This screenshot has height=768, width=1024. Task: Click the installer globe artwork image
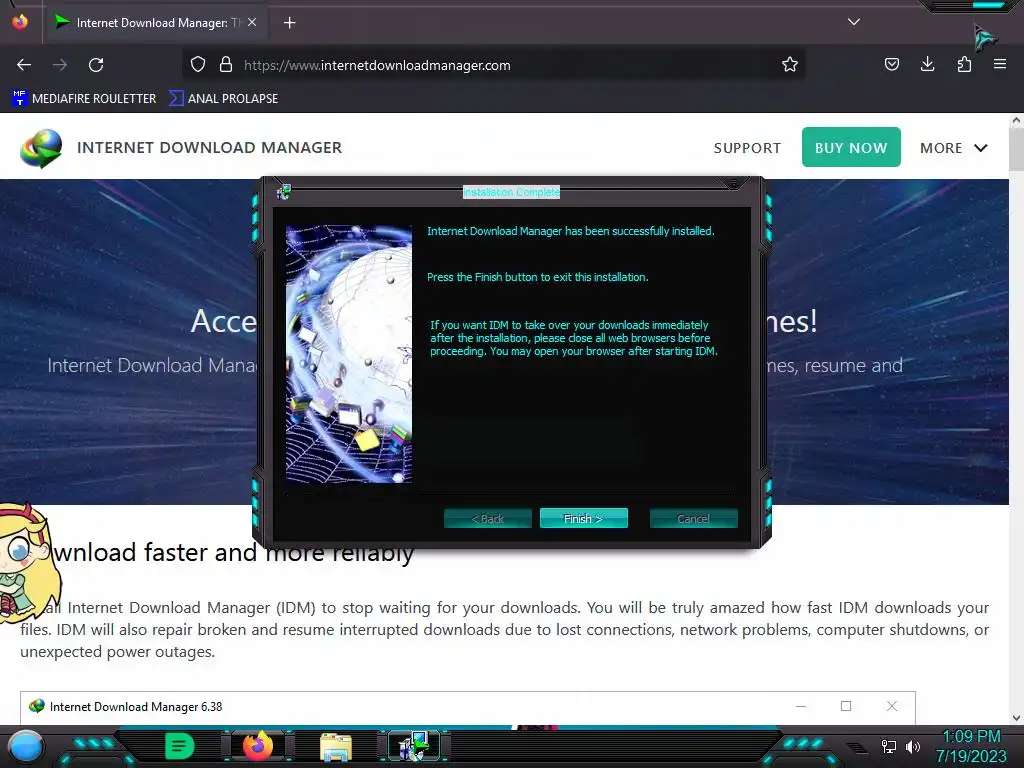[x=349, y=354]
